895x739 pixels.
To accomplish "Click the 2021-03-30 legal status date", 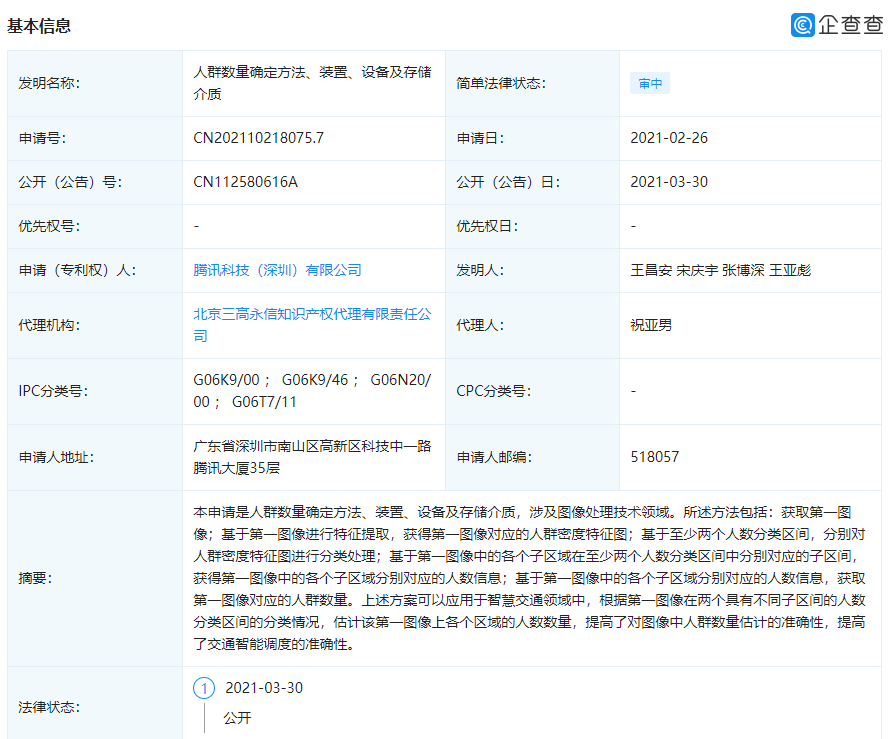I will [264, 688].
